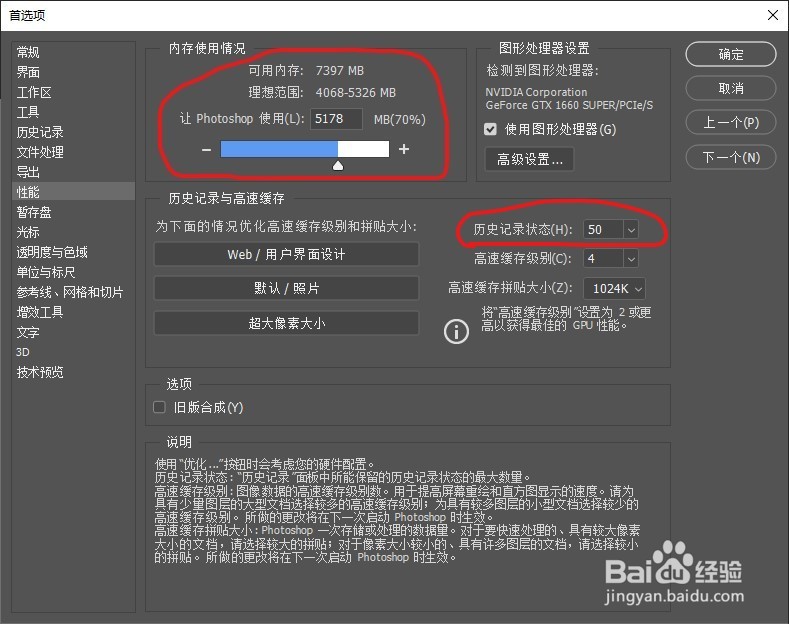This screenshot has height=624, width=789.
Task: Click GeForce GTX 1660 SUPER text
Action: pos(569,105)
